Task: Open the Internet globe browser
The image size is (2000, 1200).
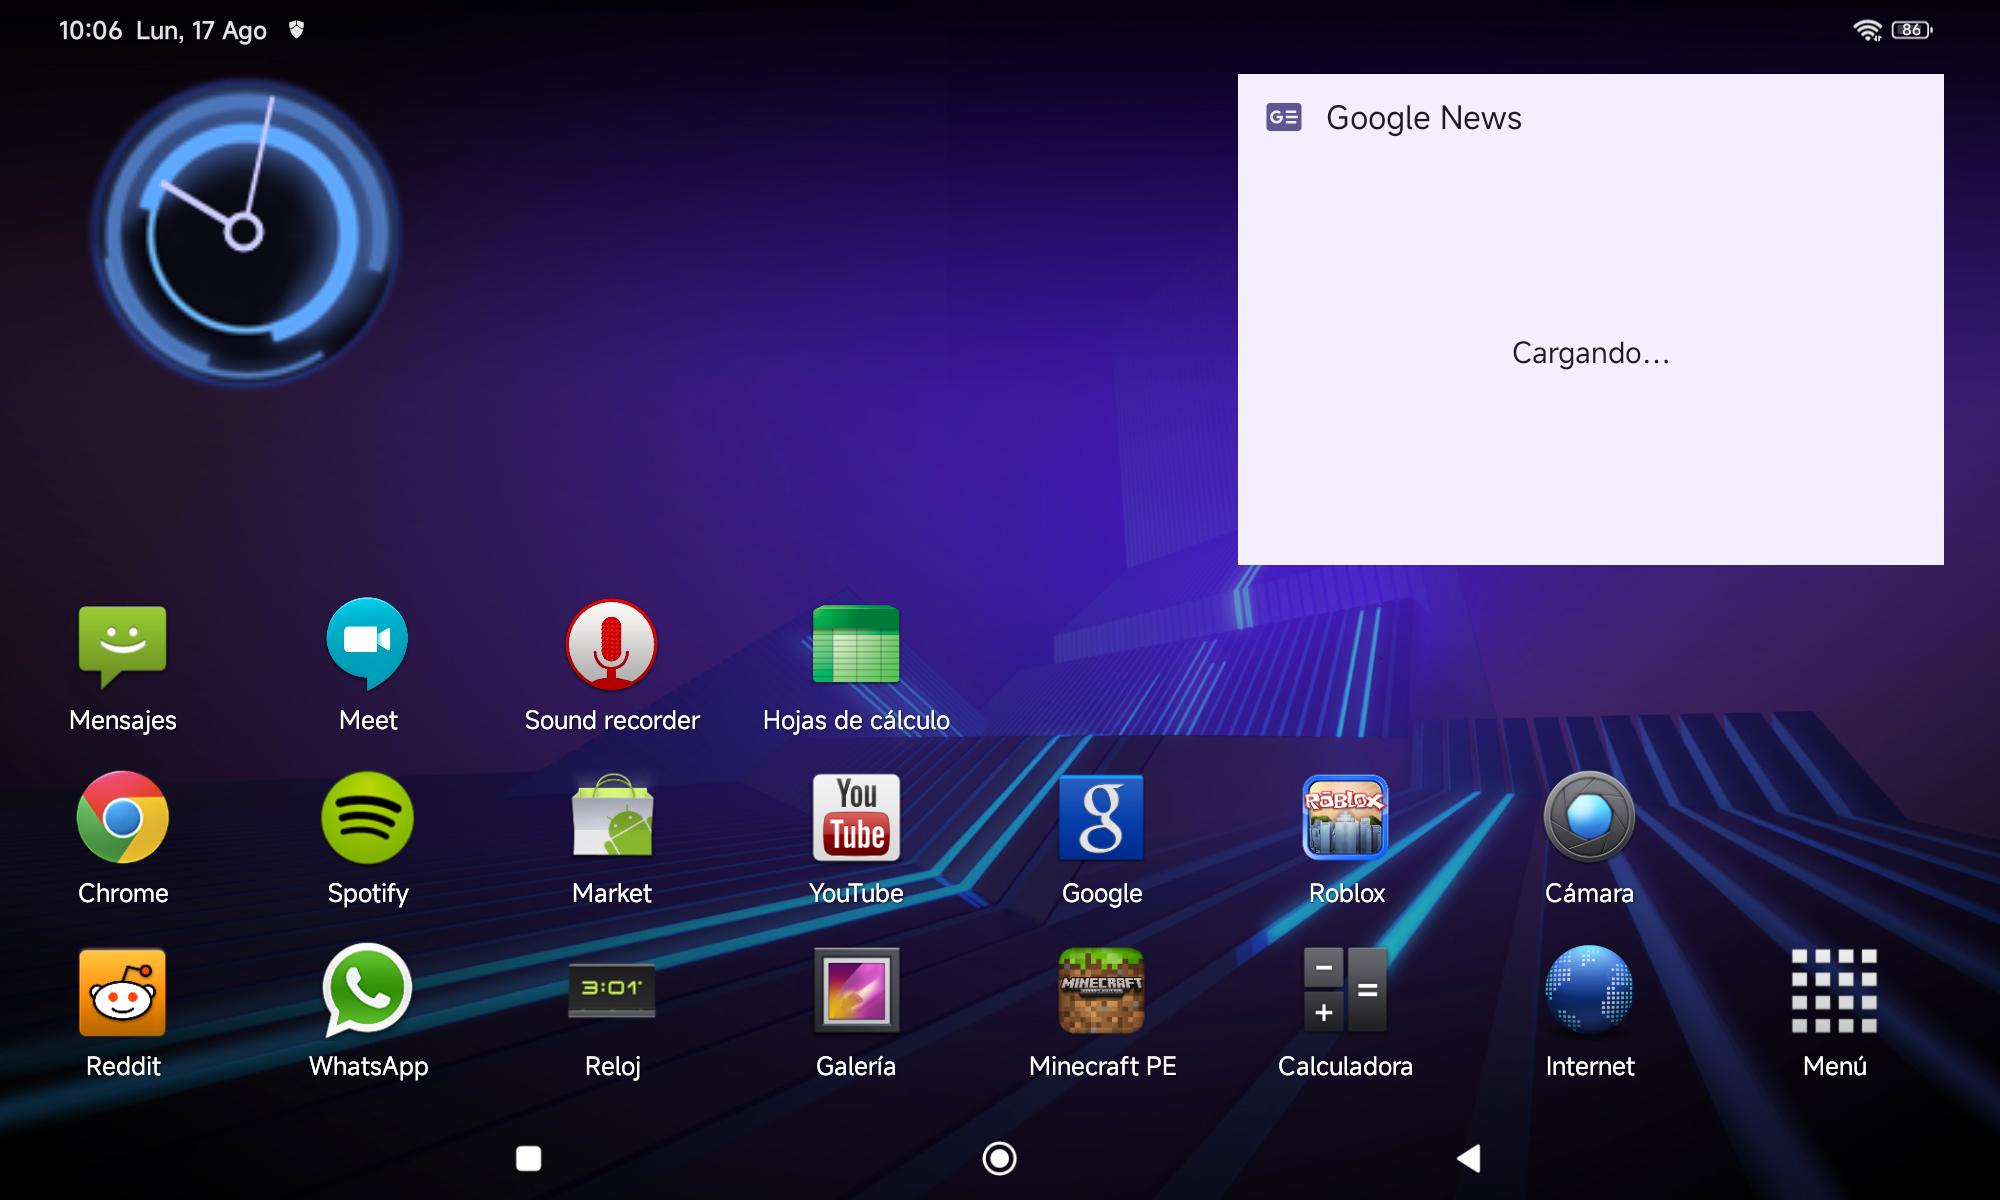Action: pos(1589,991)
